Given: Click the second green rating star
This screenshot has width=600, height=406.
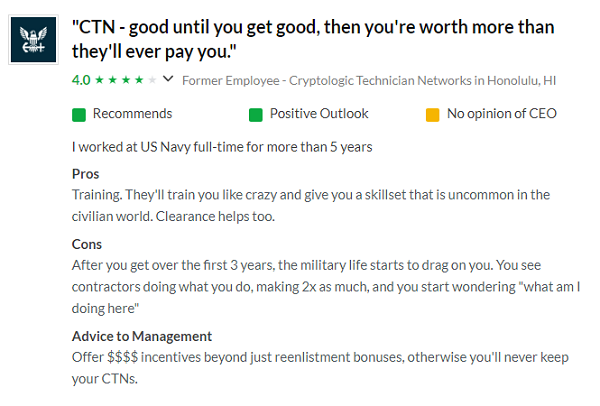Looking at the screenshot, I should click(x=111, y=78).
